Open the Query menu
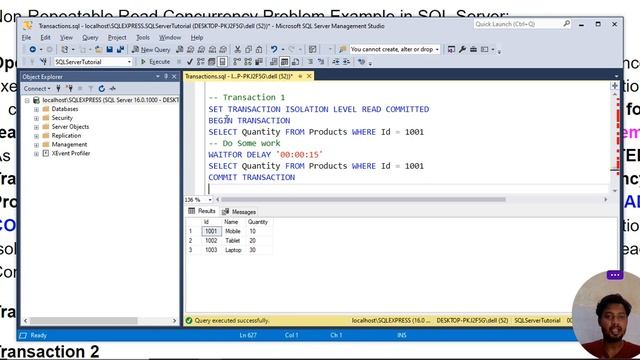Viewport: 640px width, 360px height. coord(90,37)
